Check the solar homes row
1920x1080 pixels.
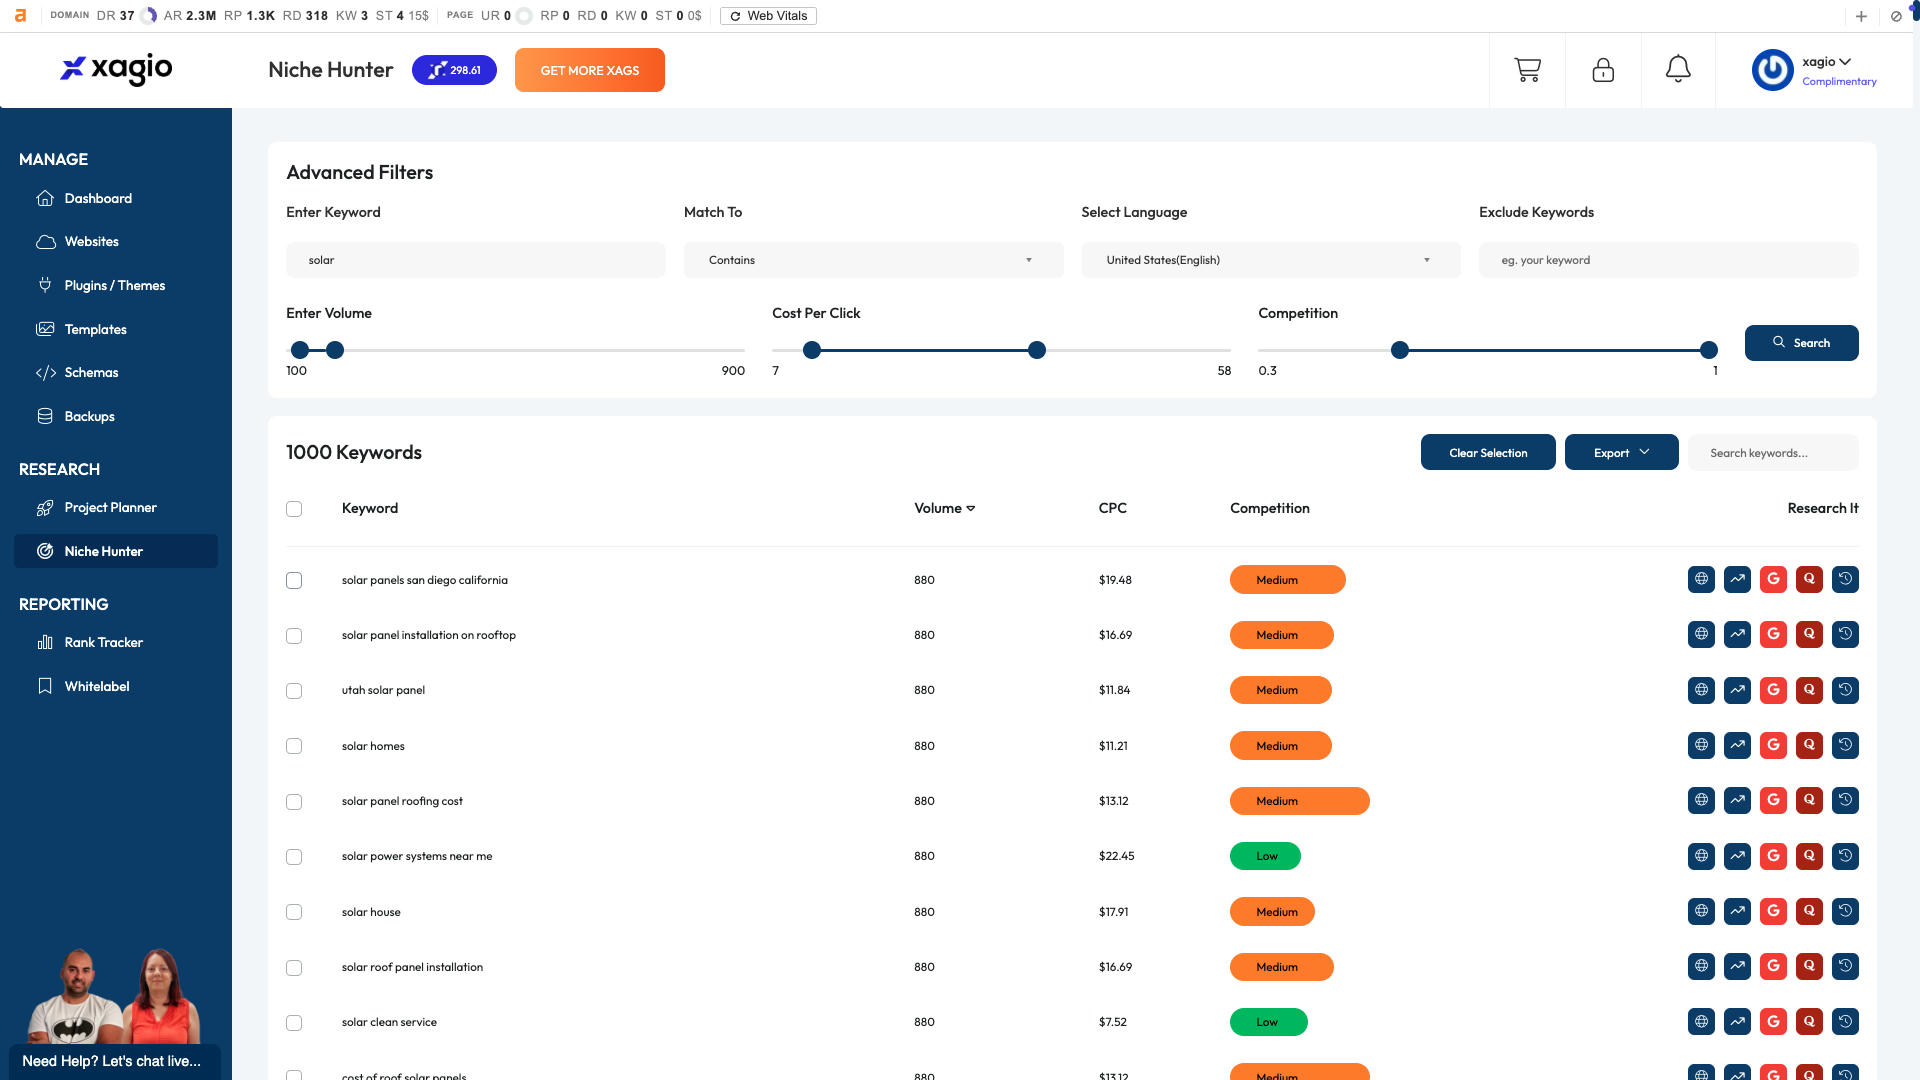pos(294,746)
